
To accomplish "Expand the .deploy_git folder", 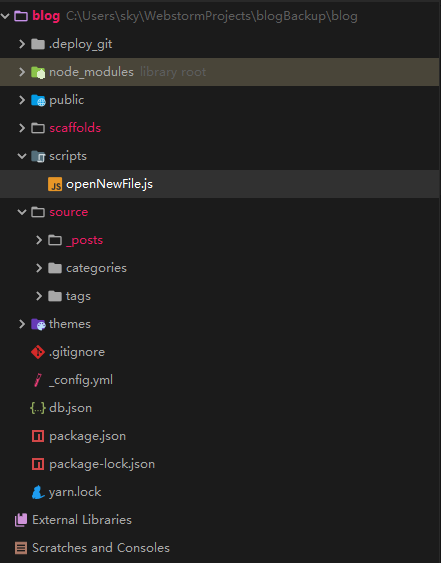I will (x=22, y=44).
